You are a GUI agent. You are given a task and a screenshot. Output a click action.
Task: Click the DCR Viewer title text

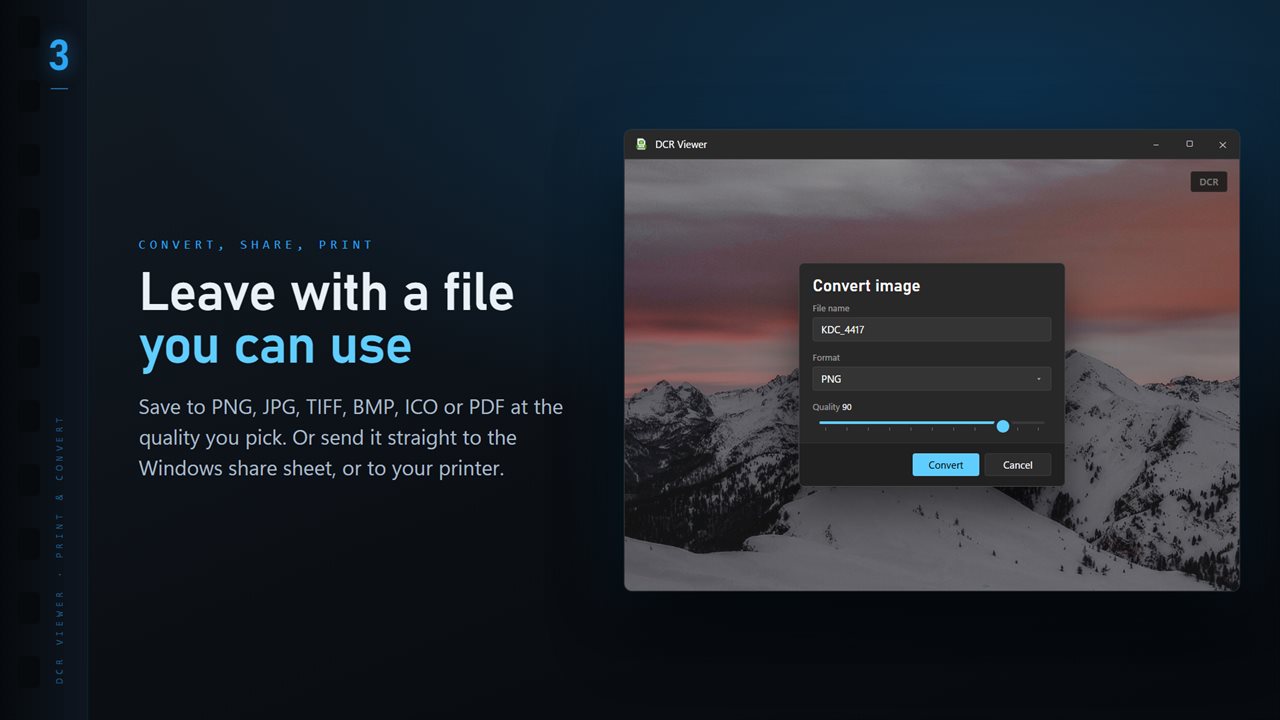(681, 144)
